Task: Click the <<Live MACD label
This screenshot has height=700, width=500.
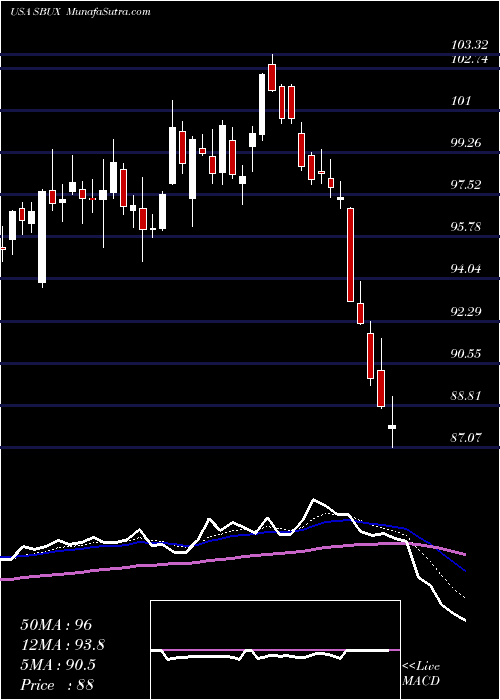Action: [x=421, y=673]
